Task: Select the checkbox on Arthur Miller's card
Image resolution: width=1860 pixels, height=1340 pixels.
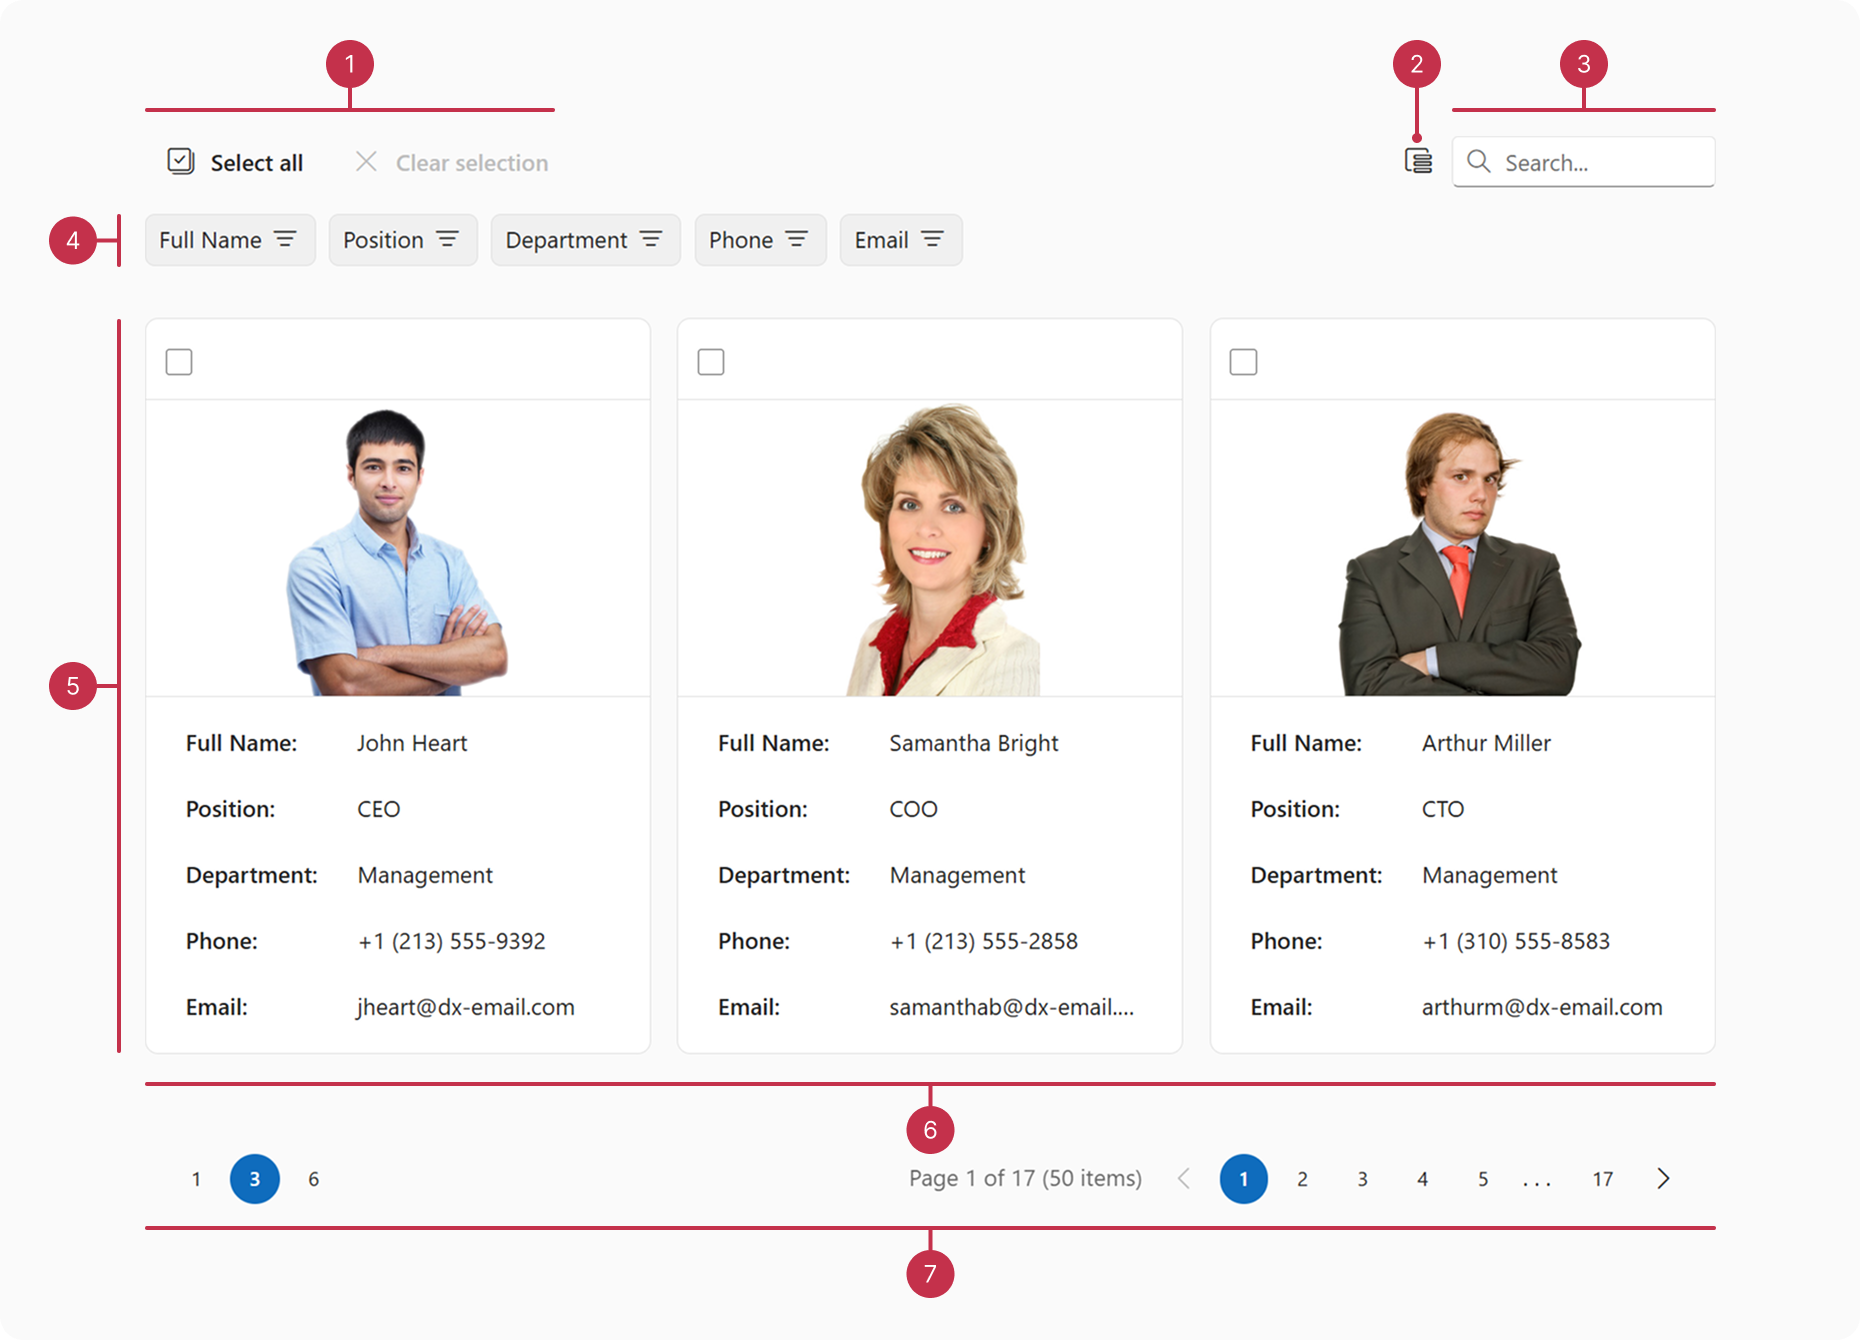Action: (x=1243, y=361)
